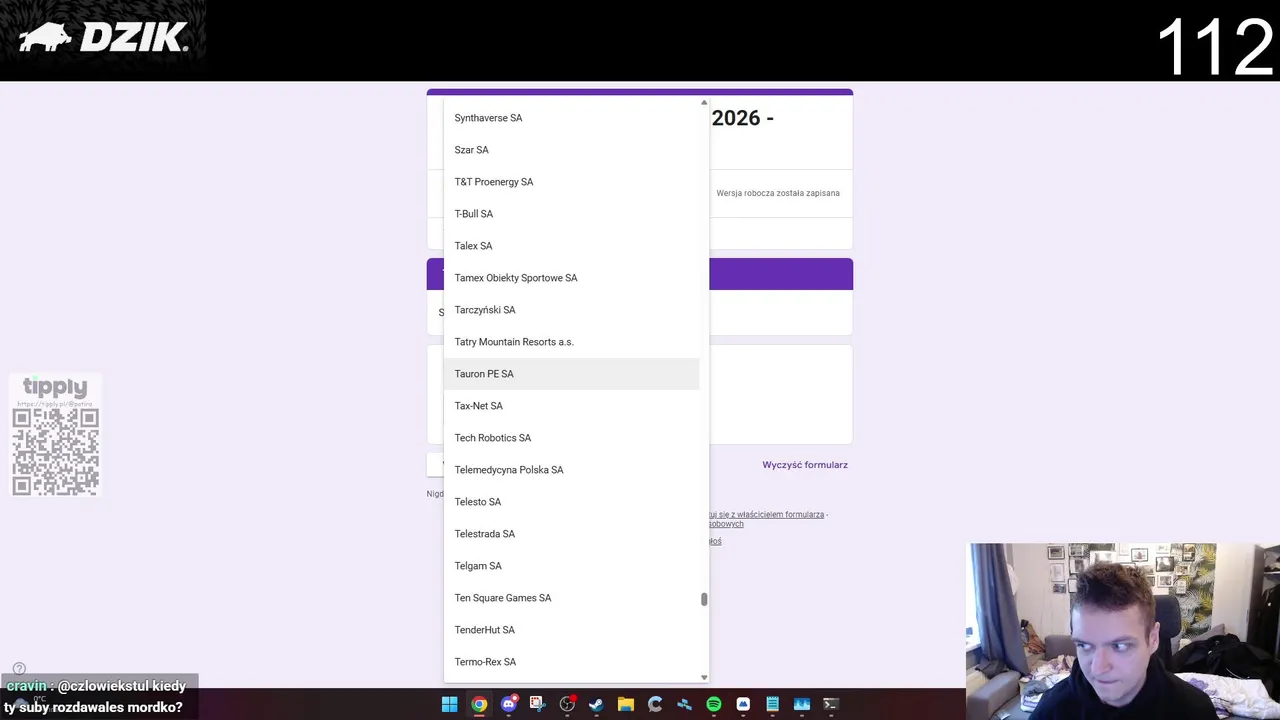Pick Termo-Rex SA entry
The image size is (1280, 720).
click(571, 662)
